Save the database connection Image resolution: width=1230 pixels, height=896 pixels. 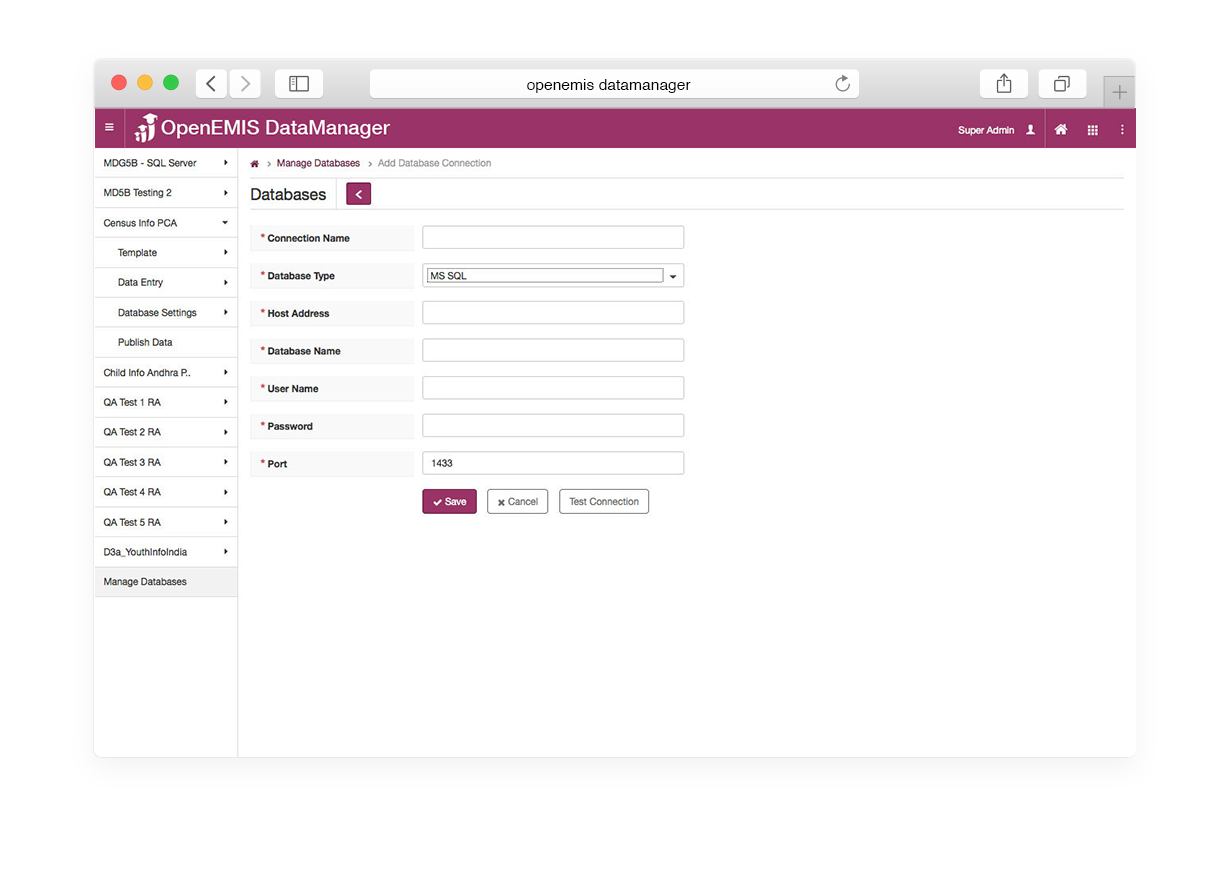pyautogui.click(x=449, y=502)
